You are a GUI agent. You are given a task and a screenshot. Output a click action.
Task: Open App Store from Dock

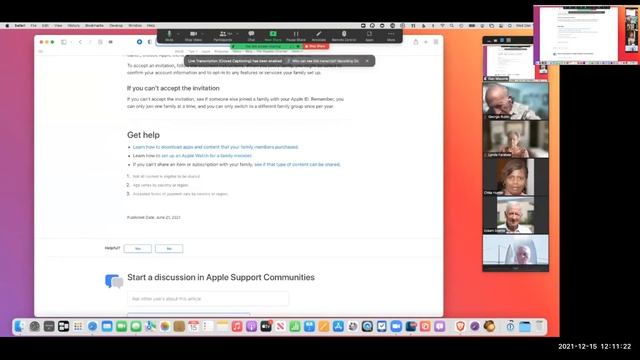pyautogui.click(x=338, y=326)
